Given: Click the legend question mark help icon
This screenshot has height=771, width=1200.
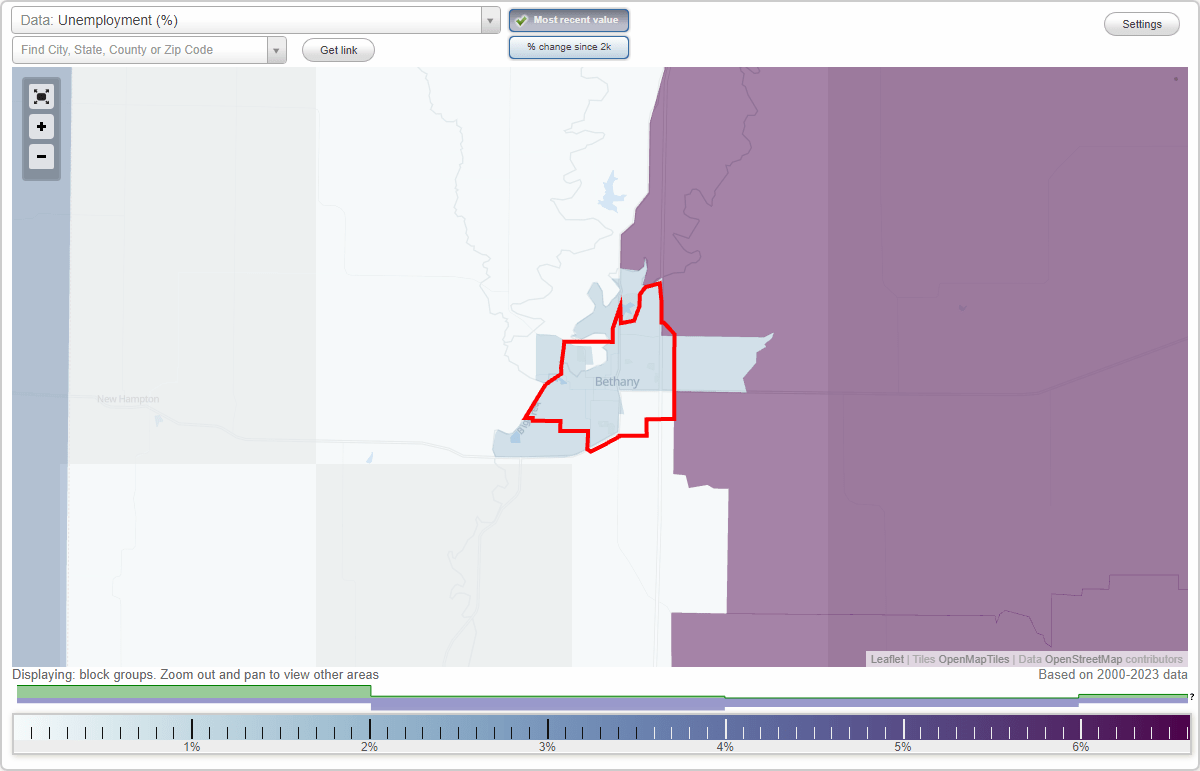Looking at the screenshot, I should tap(1192, 697).
